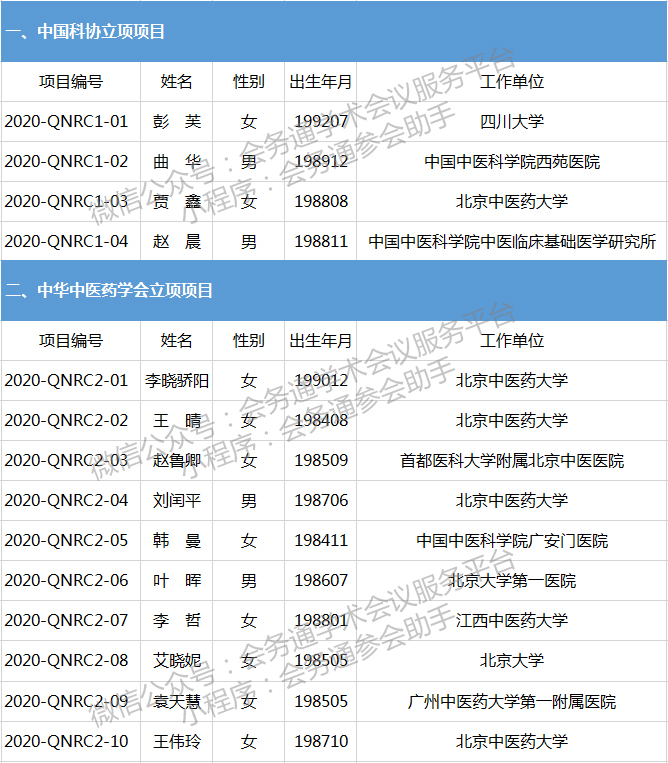The height and width of the screenshot is (763, 668).
Task: Click the workplace cell 四川大学
Action: (512, 121)
